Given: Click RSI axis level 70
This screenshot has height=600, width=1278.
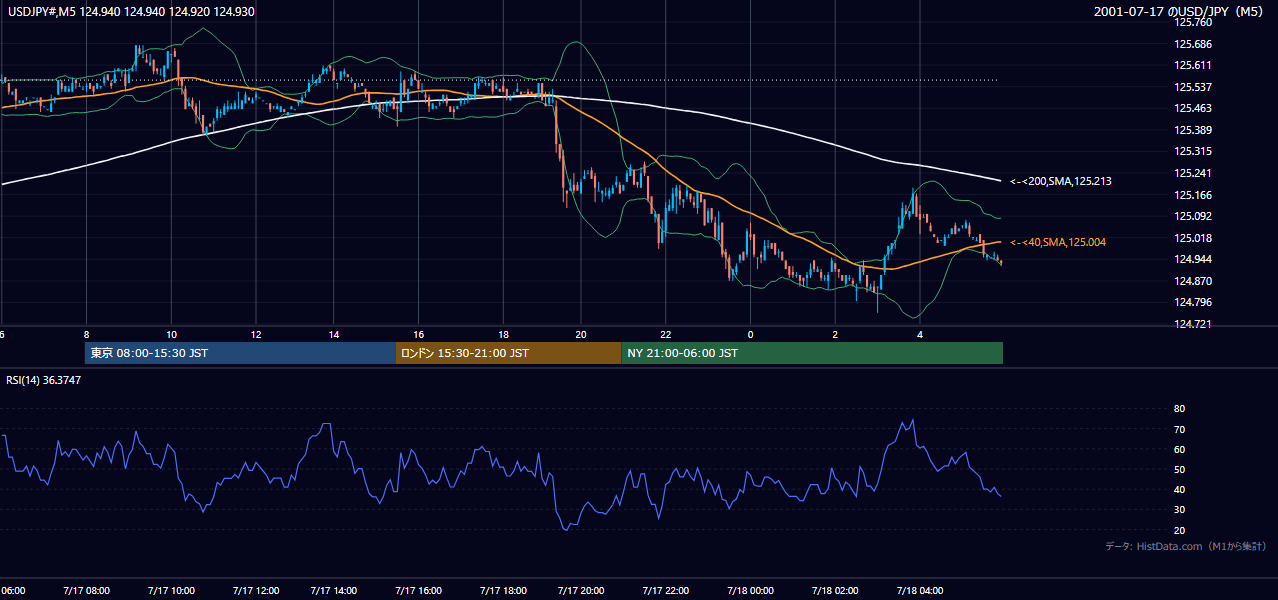Looking at the screenshot, I should click(x=1179, y=429).
